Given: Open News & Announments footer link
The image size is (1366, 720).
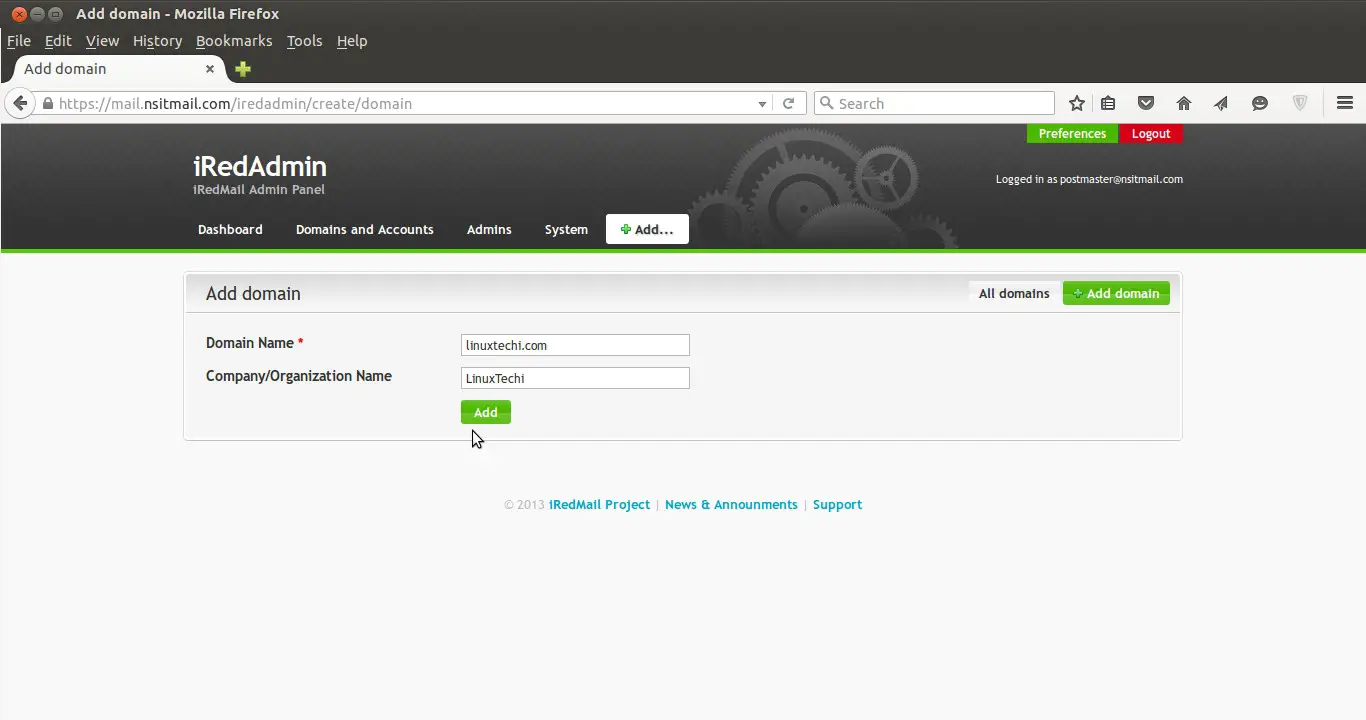Looking at the screenshot, I should click(x=731, y=505).
